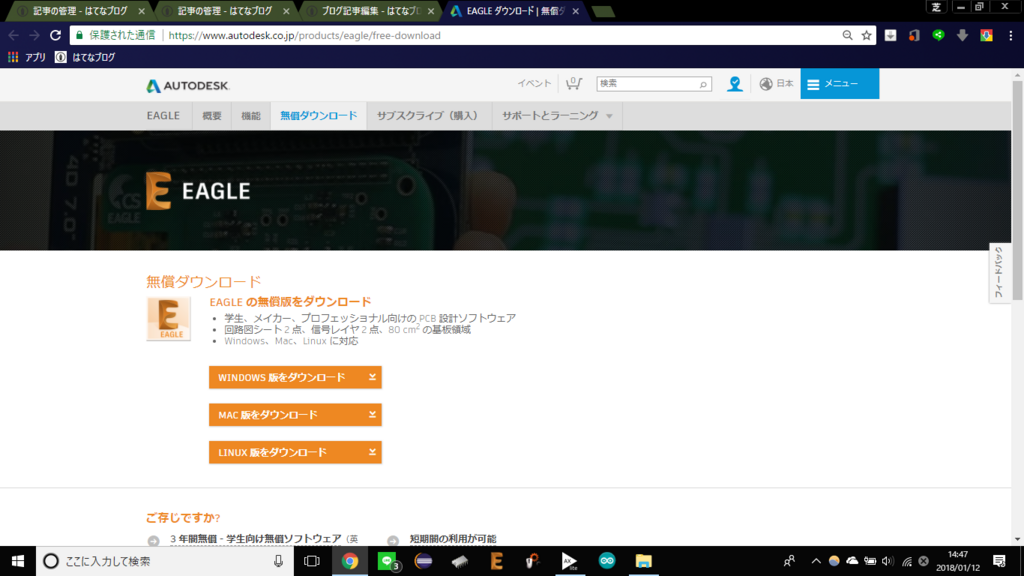Open 3年間無償 - 学生向け無償ソフトウェア link
1024x576 pixels.
pos(255,539)
